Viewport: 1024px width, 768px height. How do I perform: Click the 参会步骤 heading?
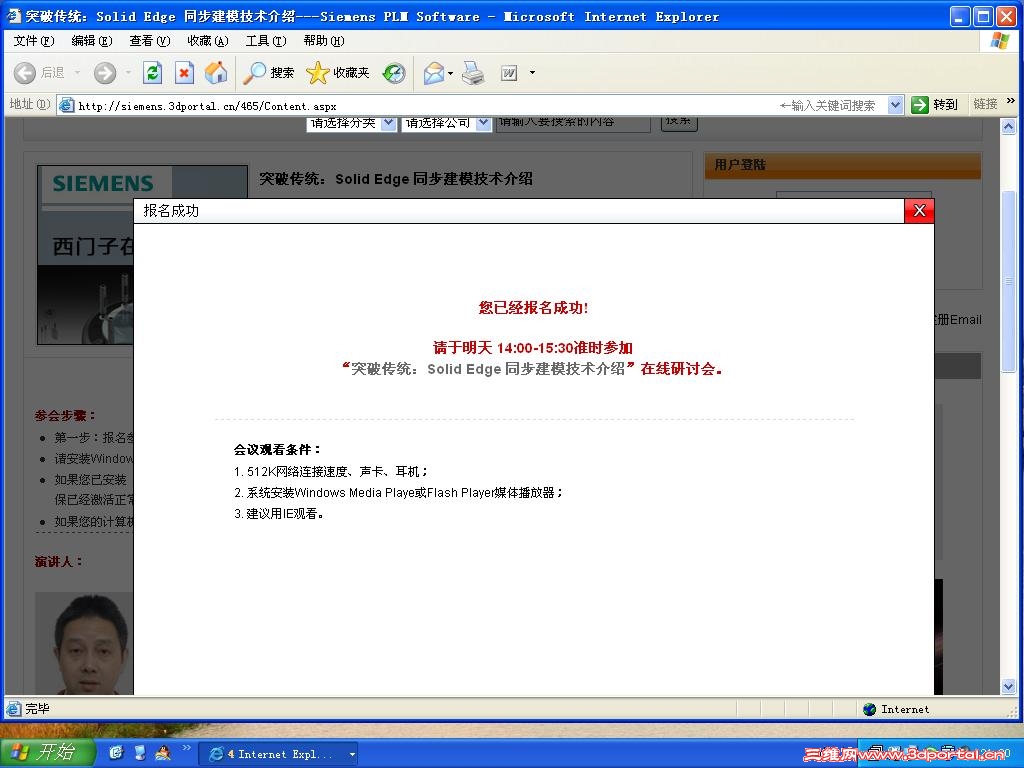coord(65,415)
